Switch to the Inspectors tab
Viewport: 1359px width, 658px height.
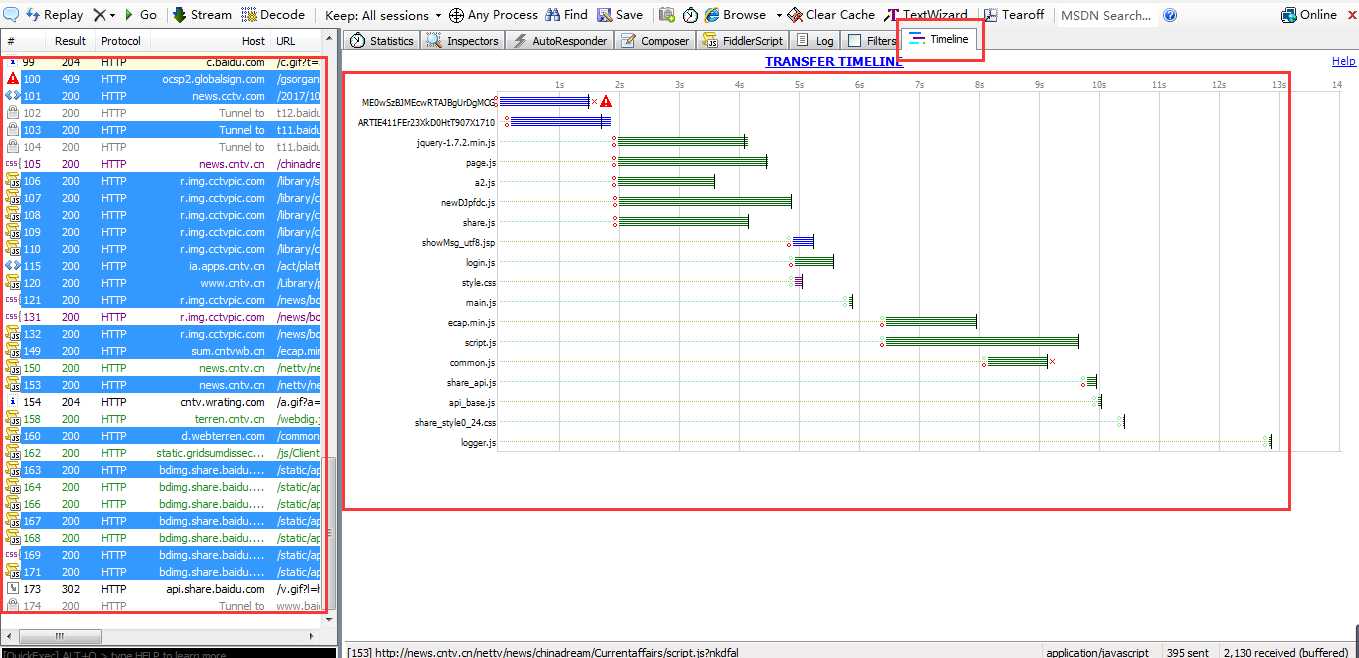462,41
